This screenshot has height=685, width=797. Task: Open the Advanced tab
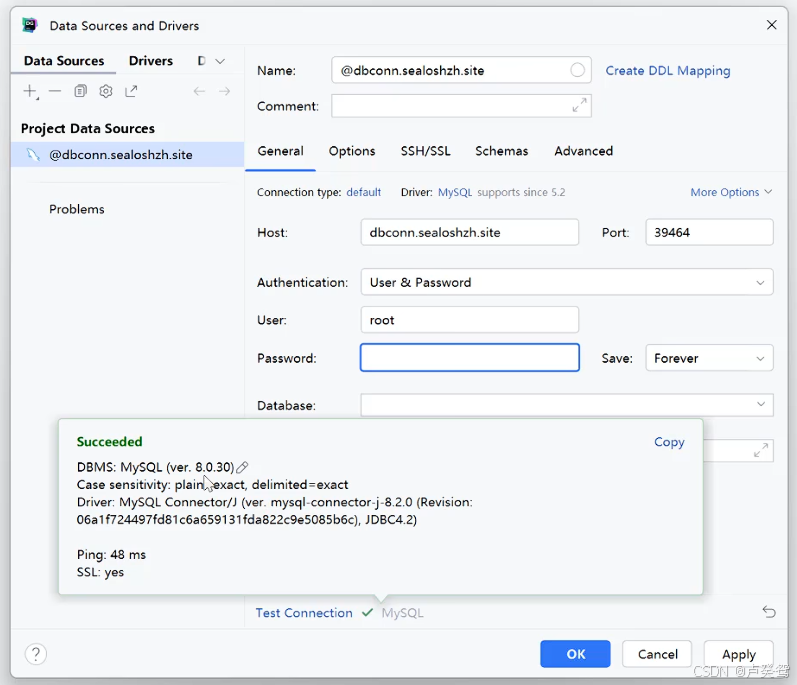(584, 151)
